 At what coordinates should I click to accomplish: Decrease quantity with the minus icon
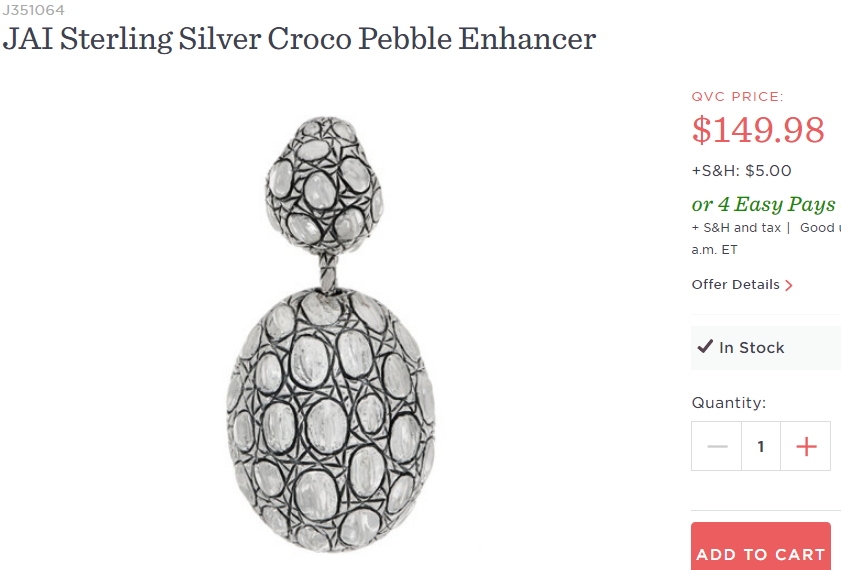point(716,446)
